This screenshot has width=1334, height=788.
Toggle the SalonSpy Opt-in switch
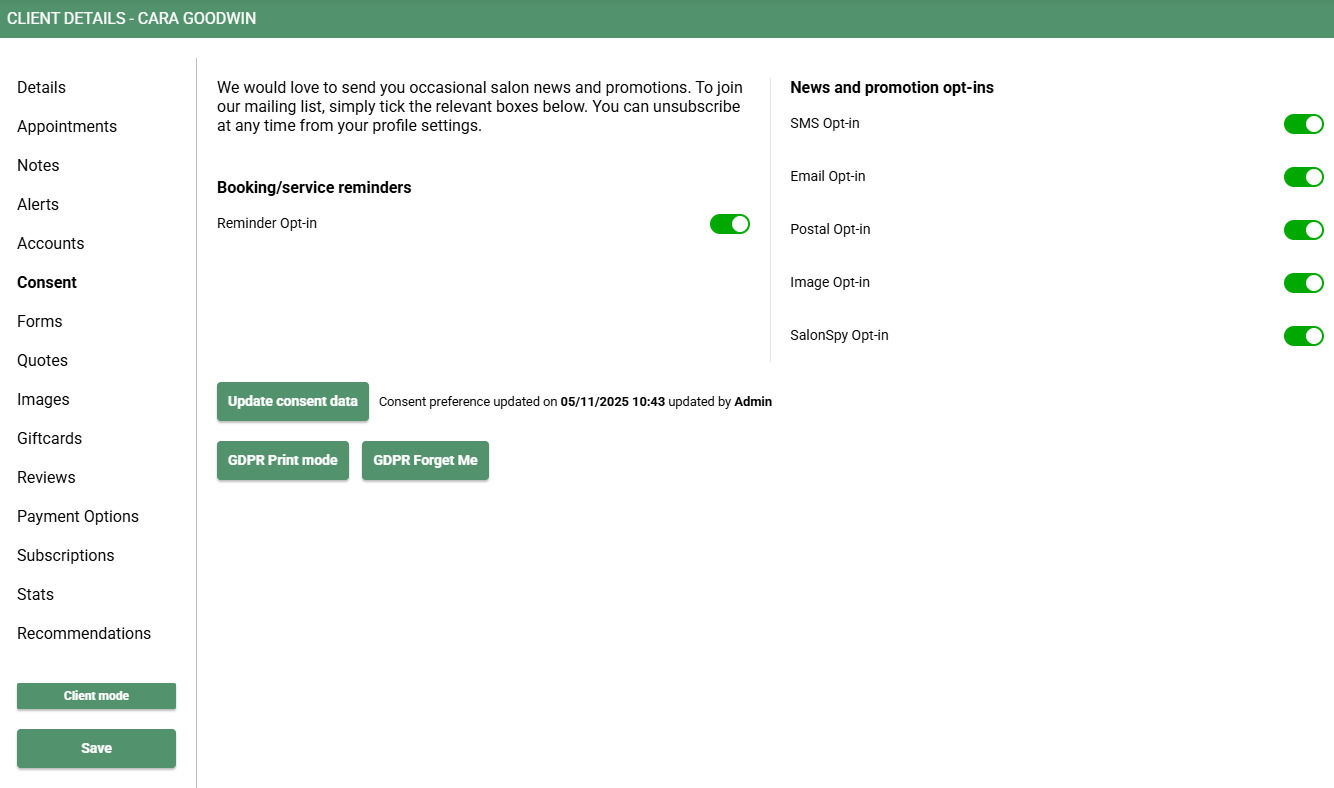[1303, 336]
